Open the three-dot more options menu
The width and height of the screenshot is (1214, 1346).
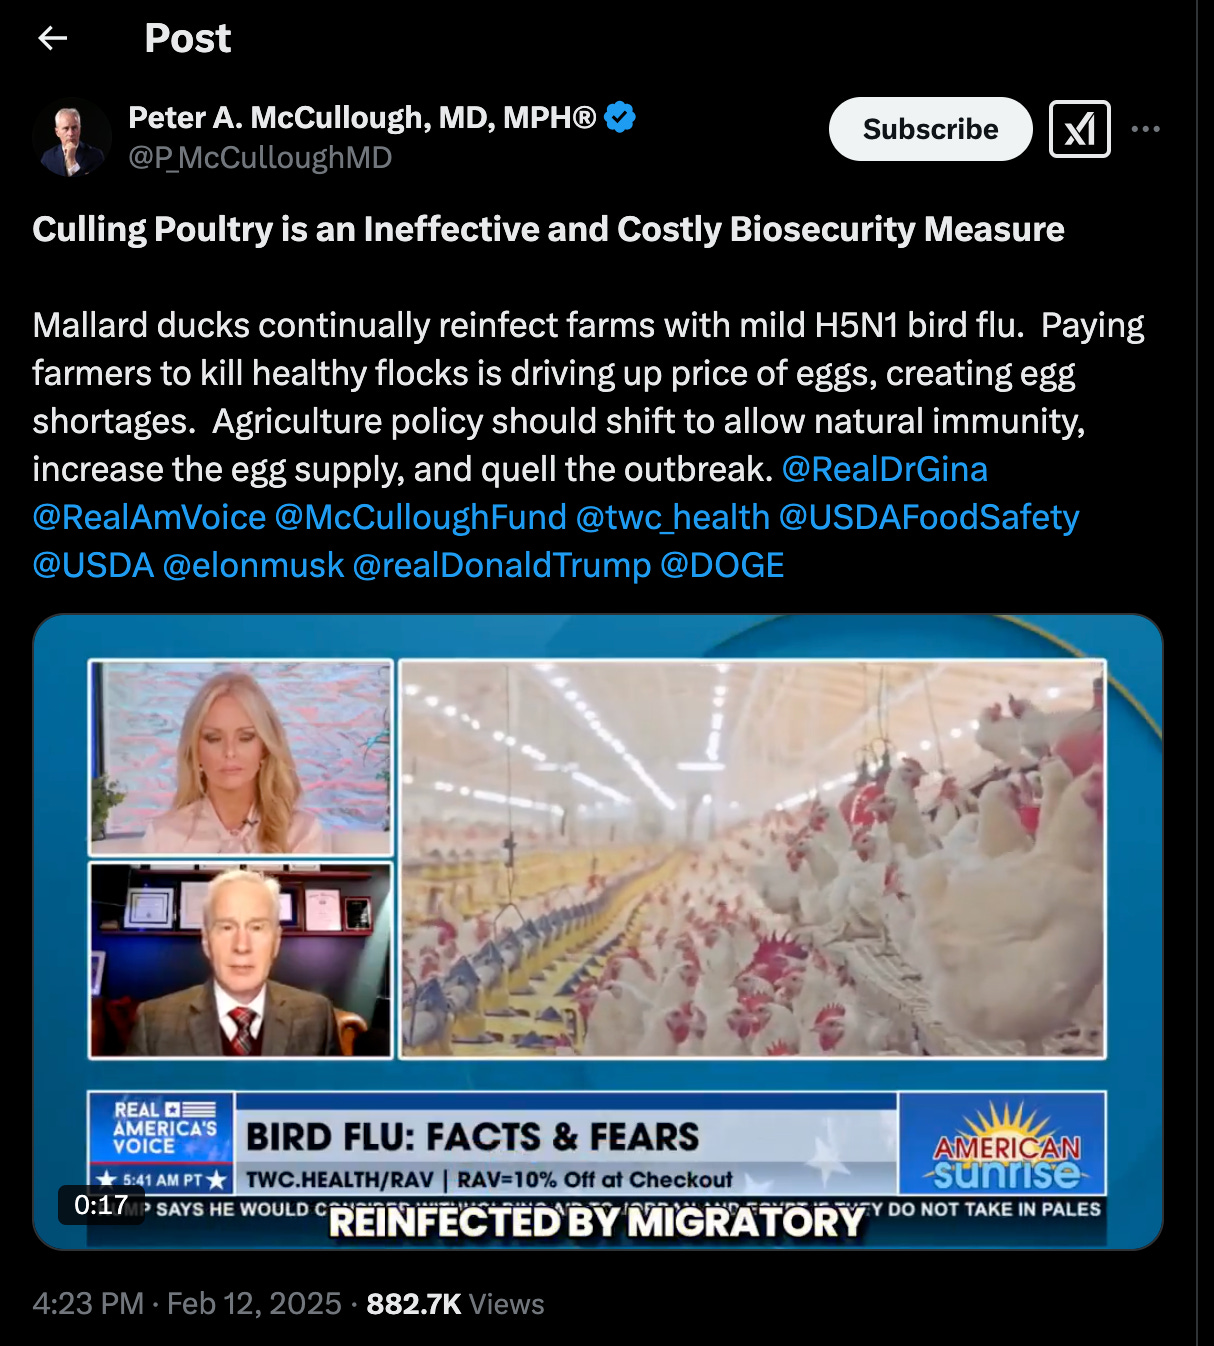tap(1145, 129)
